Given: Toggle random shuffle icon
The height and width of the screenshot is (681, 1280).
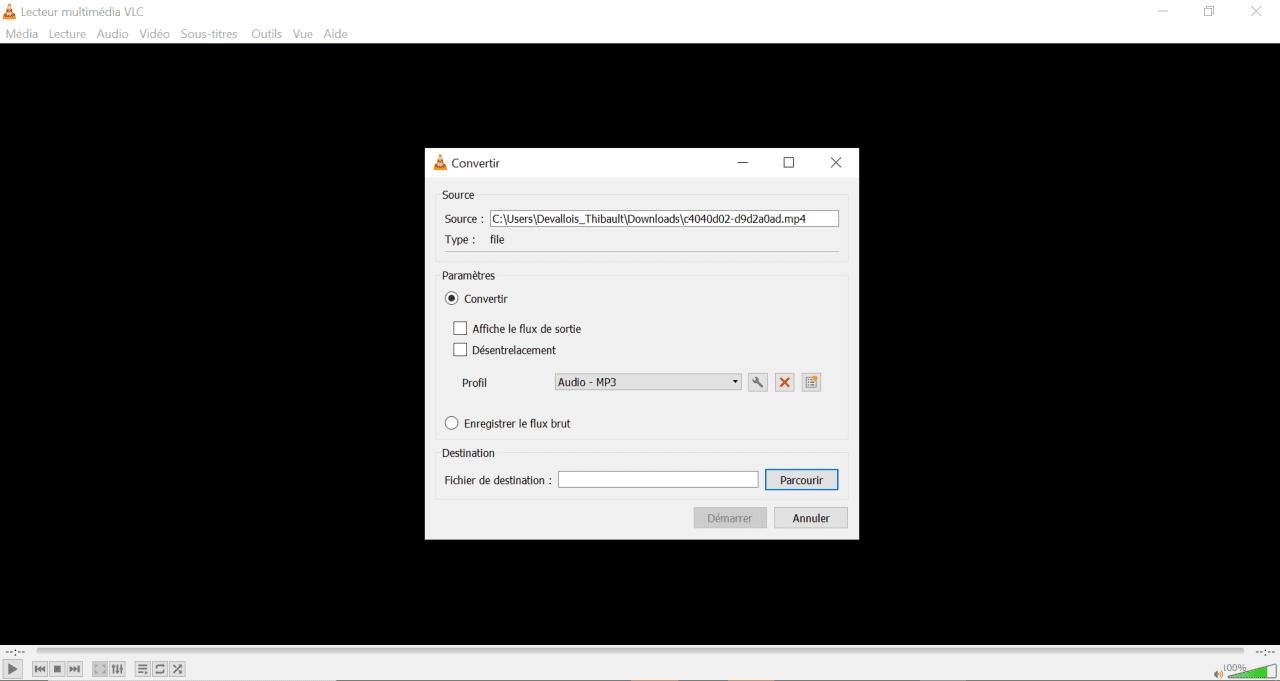Looking at the screenshot, I should pos(177,669).
